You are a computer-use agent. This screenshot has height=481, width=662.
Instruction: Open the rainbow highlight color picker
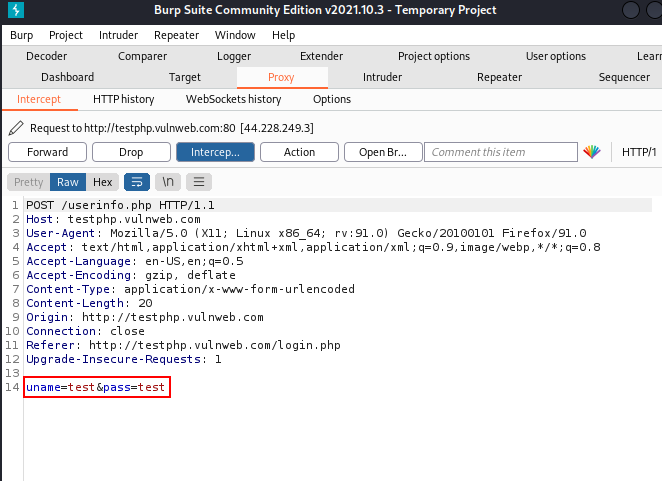tap(591, 152)
